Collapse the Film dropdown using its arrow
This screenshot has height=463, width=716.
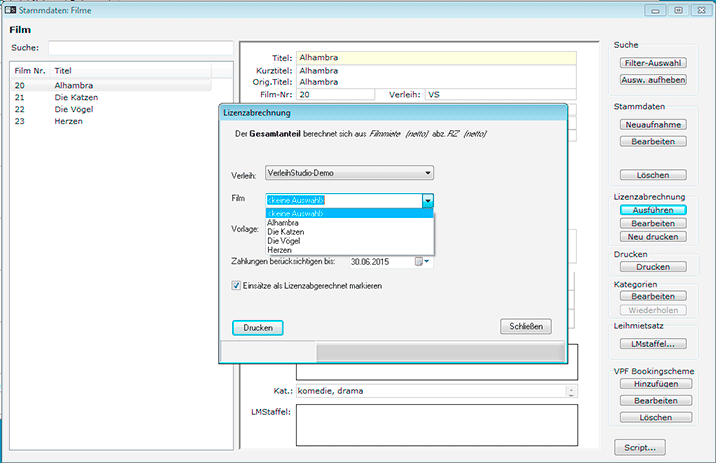427,200
